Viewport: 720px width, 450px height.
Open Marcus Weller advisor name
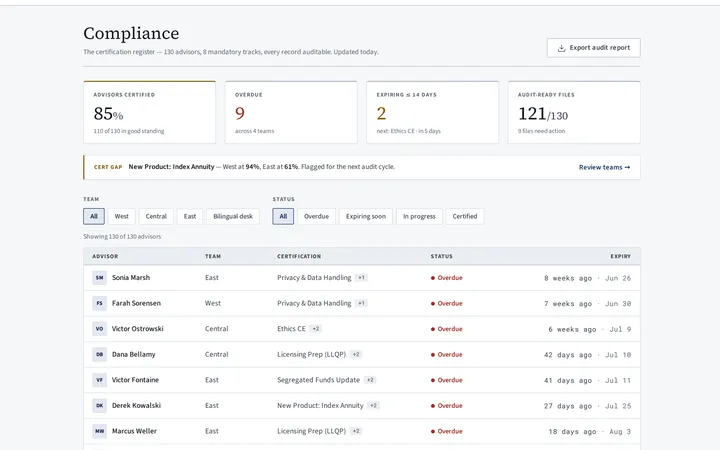pyautogui.click(x=135, y=431)
